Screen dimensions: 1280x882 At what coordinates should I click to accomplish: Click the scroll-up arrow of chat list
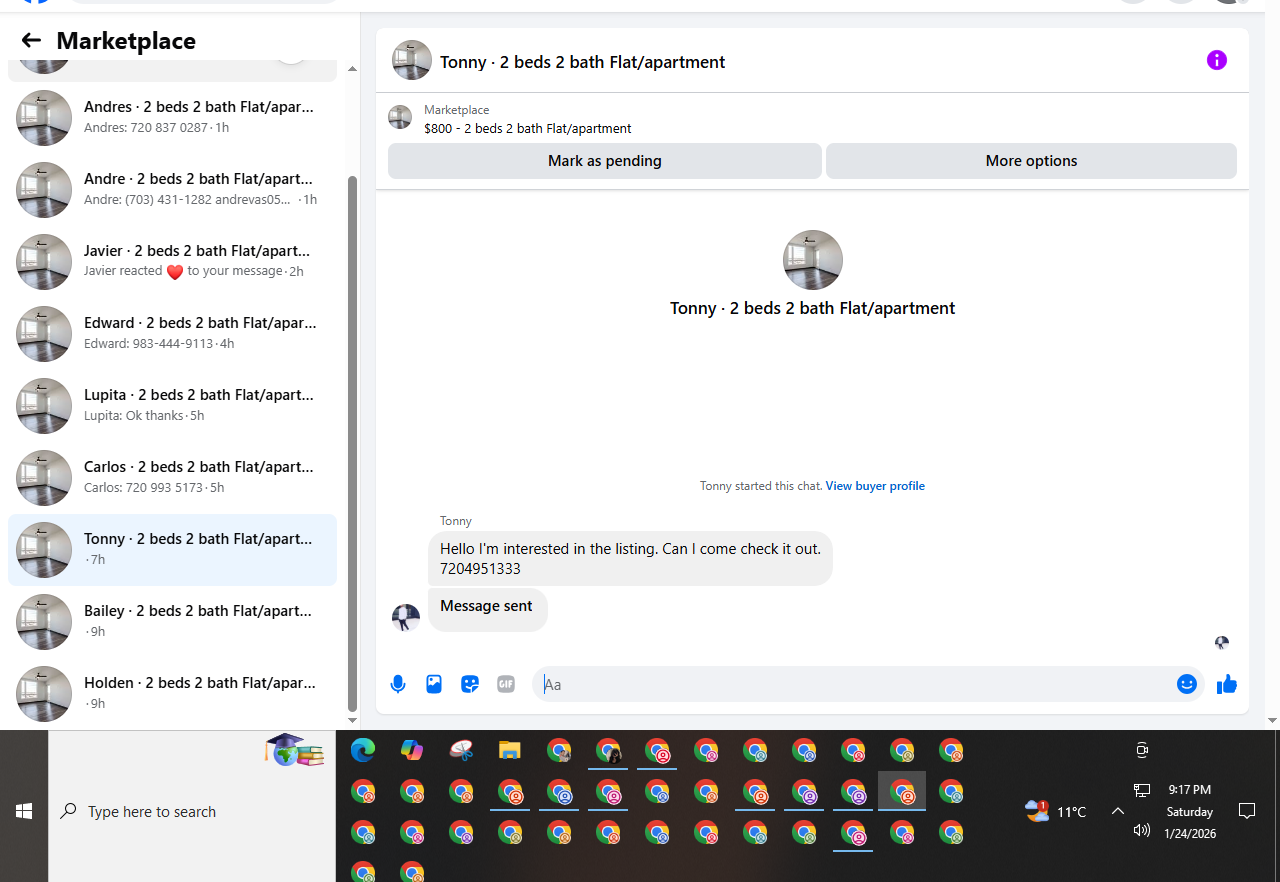tap(352, 69)
